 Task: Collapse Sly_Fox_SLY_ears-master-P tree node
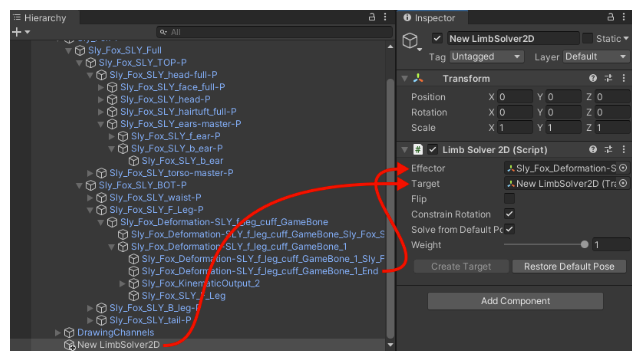point(101,124)
